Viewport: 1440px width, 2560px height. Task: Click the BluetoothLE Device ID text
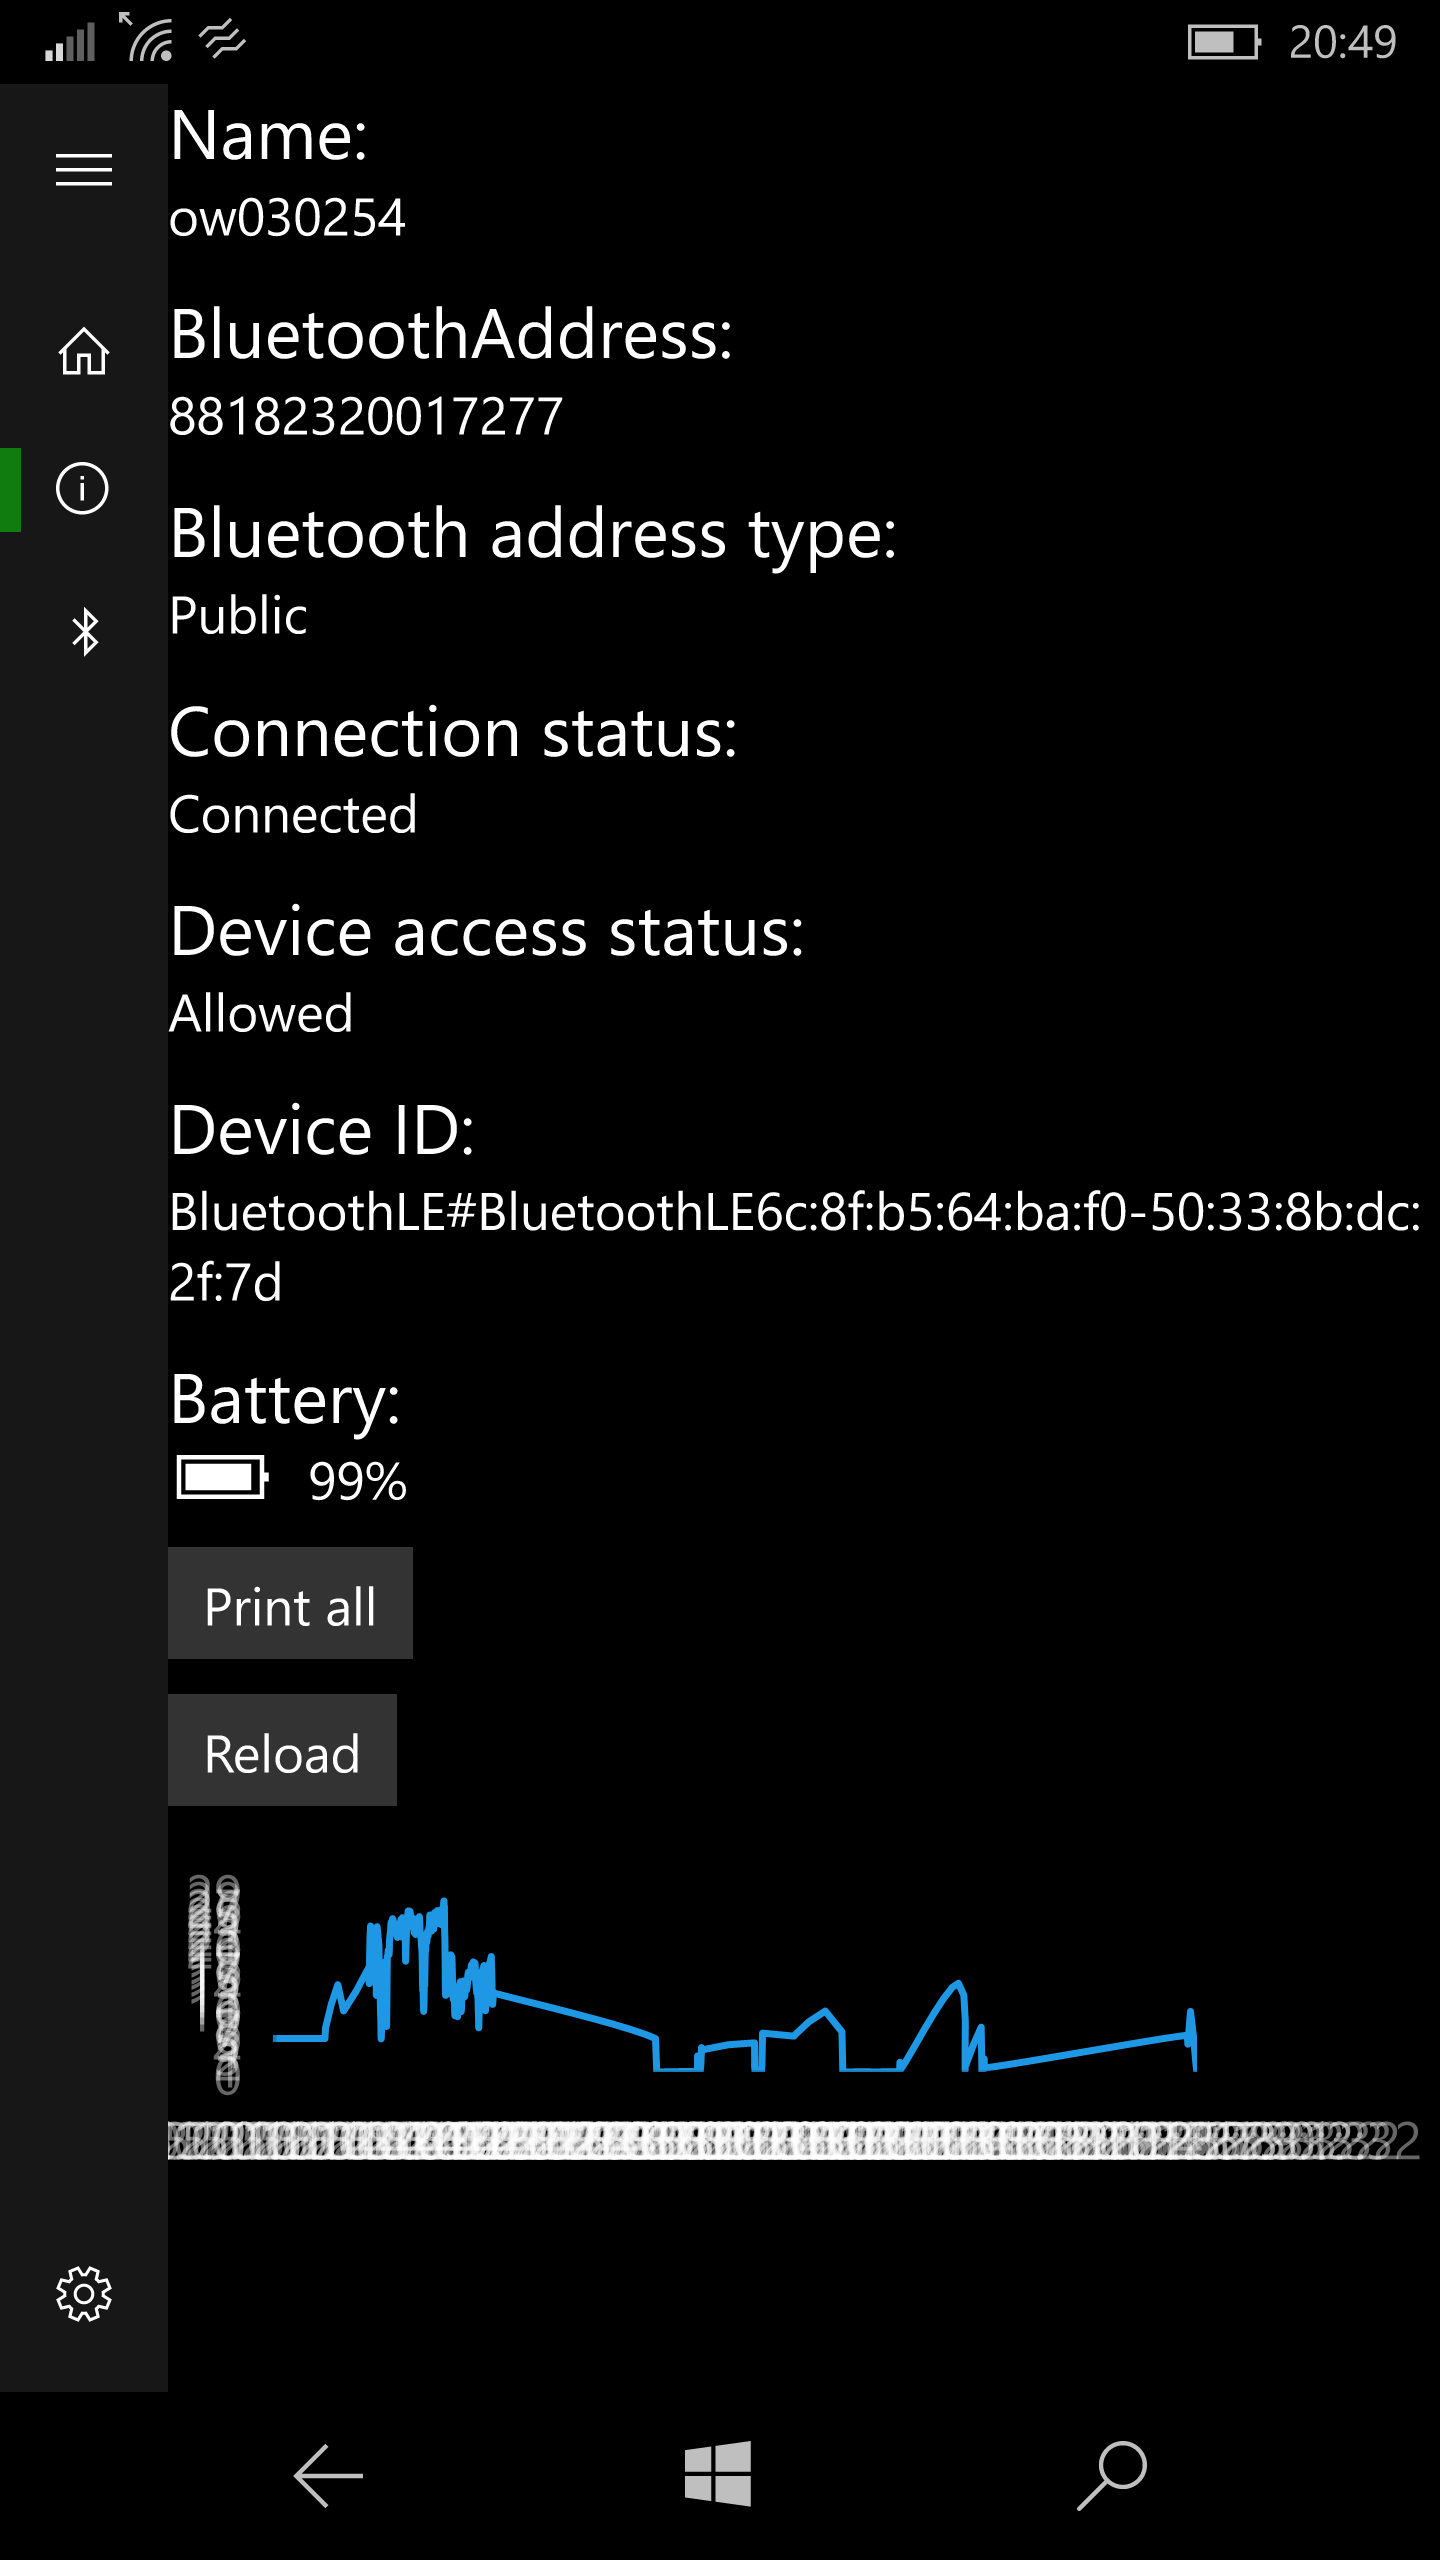[x=795, y=1247]
